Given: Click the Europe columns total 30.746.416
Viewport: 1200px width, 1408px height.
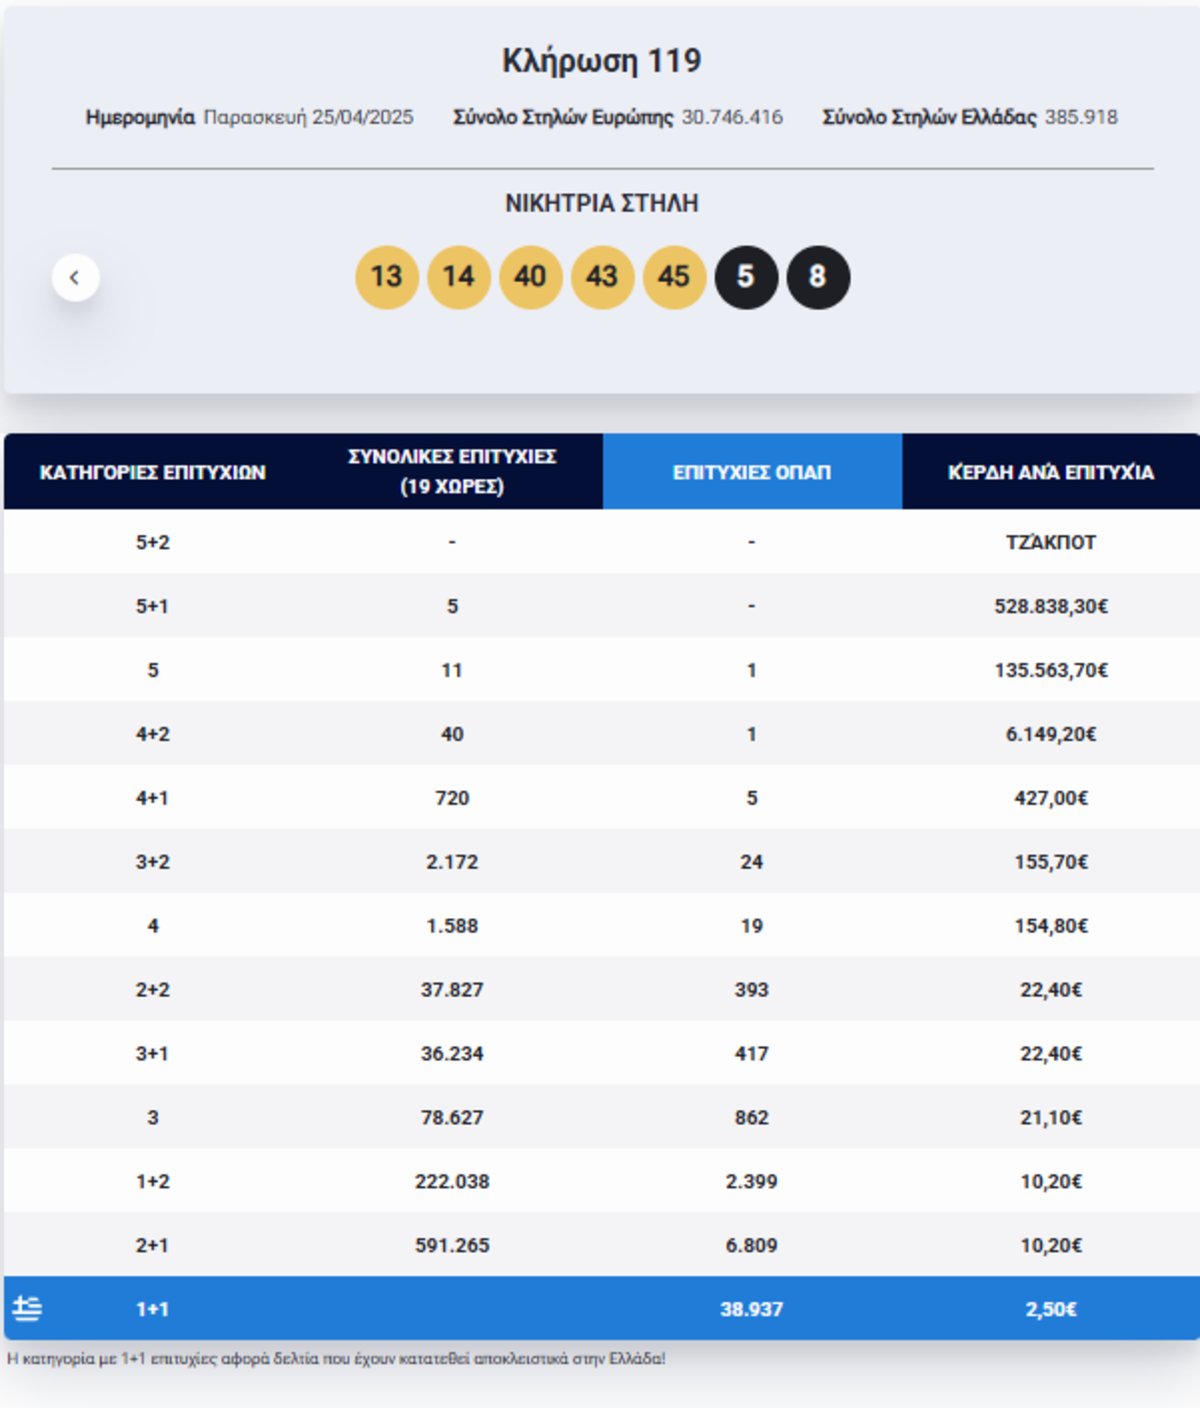Looking at the screenshot, I should pyautogui.click(x=732, y=117).
